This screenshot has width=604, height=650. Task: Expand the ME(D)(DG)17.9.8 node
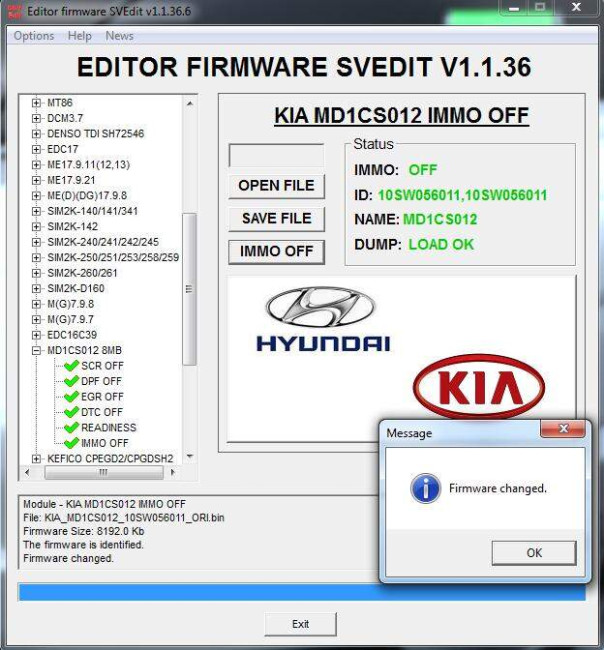click(36, 196)
